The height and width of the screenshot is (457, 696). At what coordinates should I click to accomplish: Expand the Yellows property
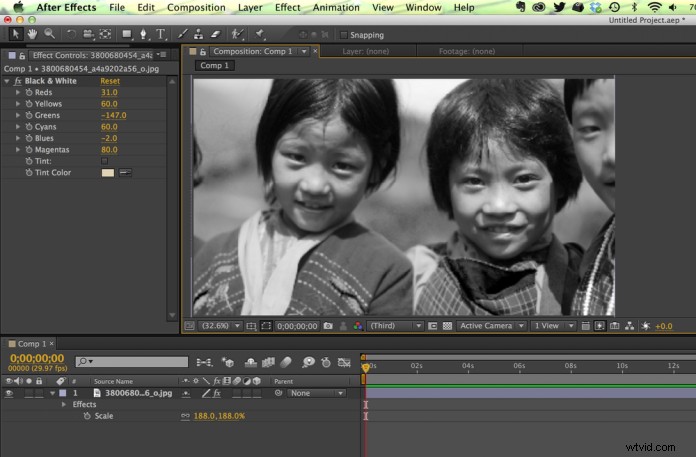pos(18,104)
